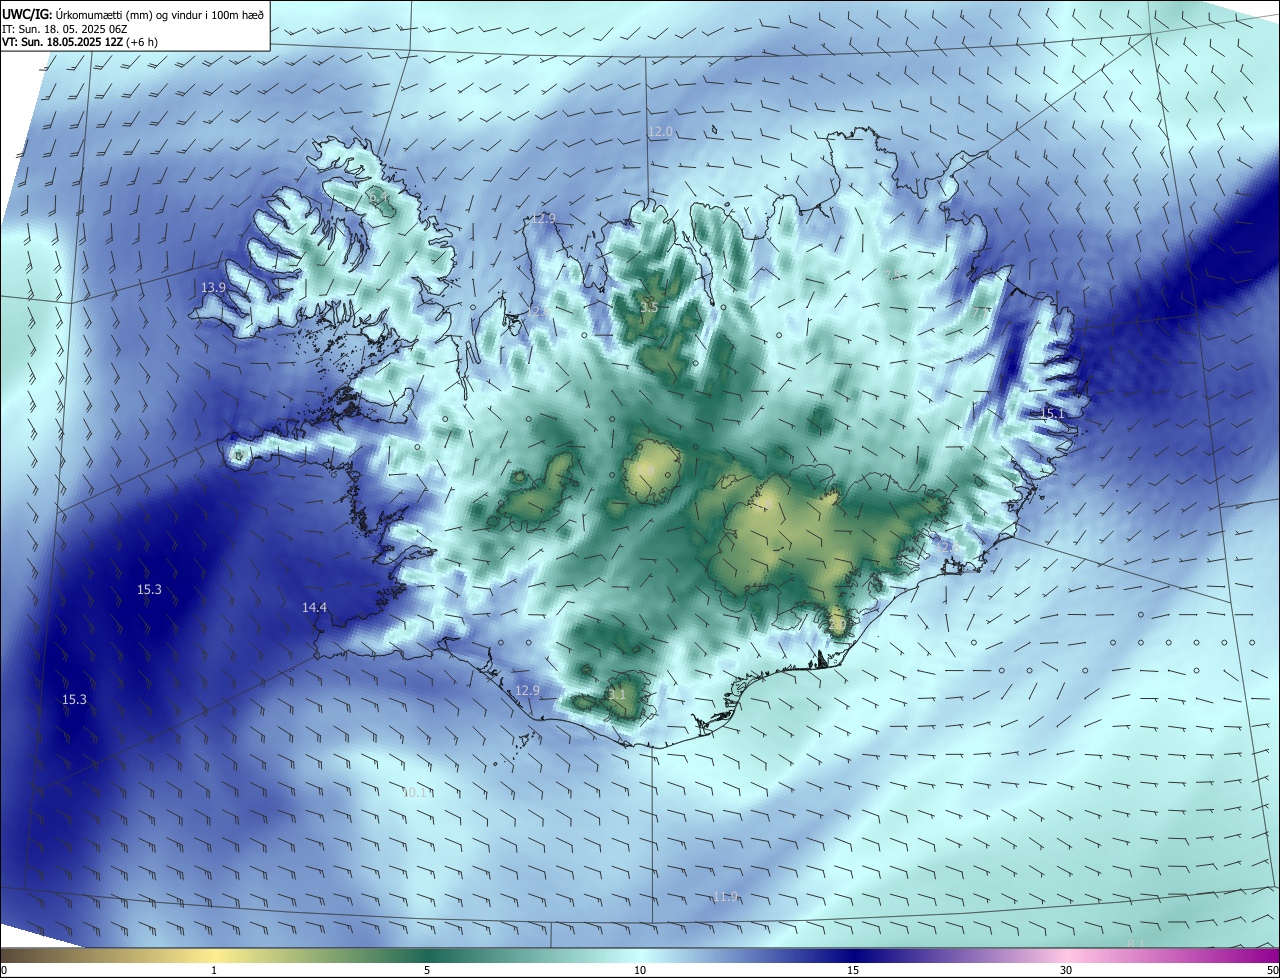Click the title 'UWC/IG: Úrkomumætti (mm) og vindur í 100m hæð'
Image resolution: width=1280 pixels, height=978 pixels.
(133, 13)
